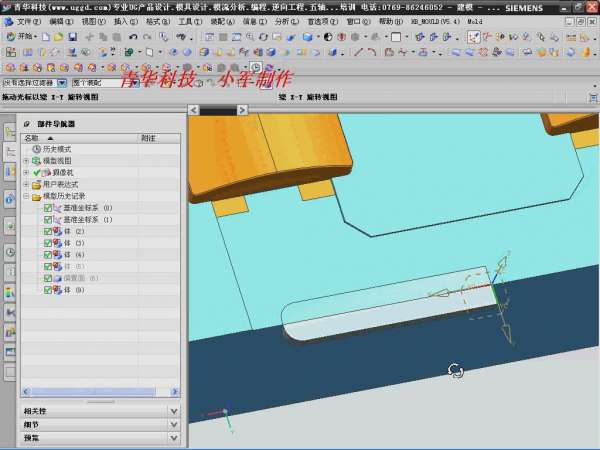This screenshot has height=450, width=600.
Task: Toggle checkbox for 体 (2) feature
Action: [x=47, y=231]
